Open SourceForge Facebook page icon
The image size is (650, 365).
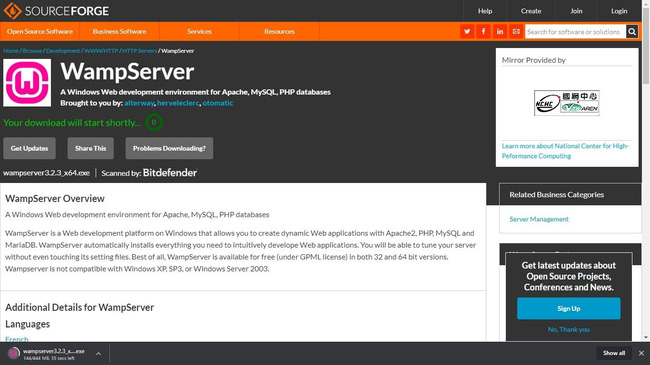[483, 32]
